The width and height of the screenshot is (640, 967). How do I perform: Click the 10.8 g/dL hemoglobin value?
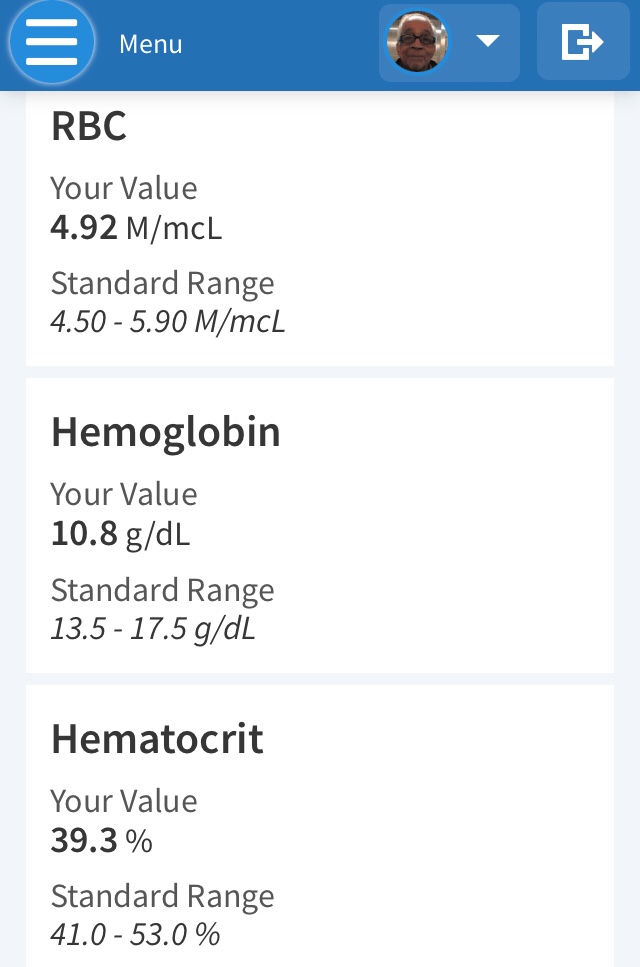120,534
